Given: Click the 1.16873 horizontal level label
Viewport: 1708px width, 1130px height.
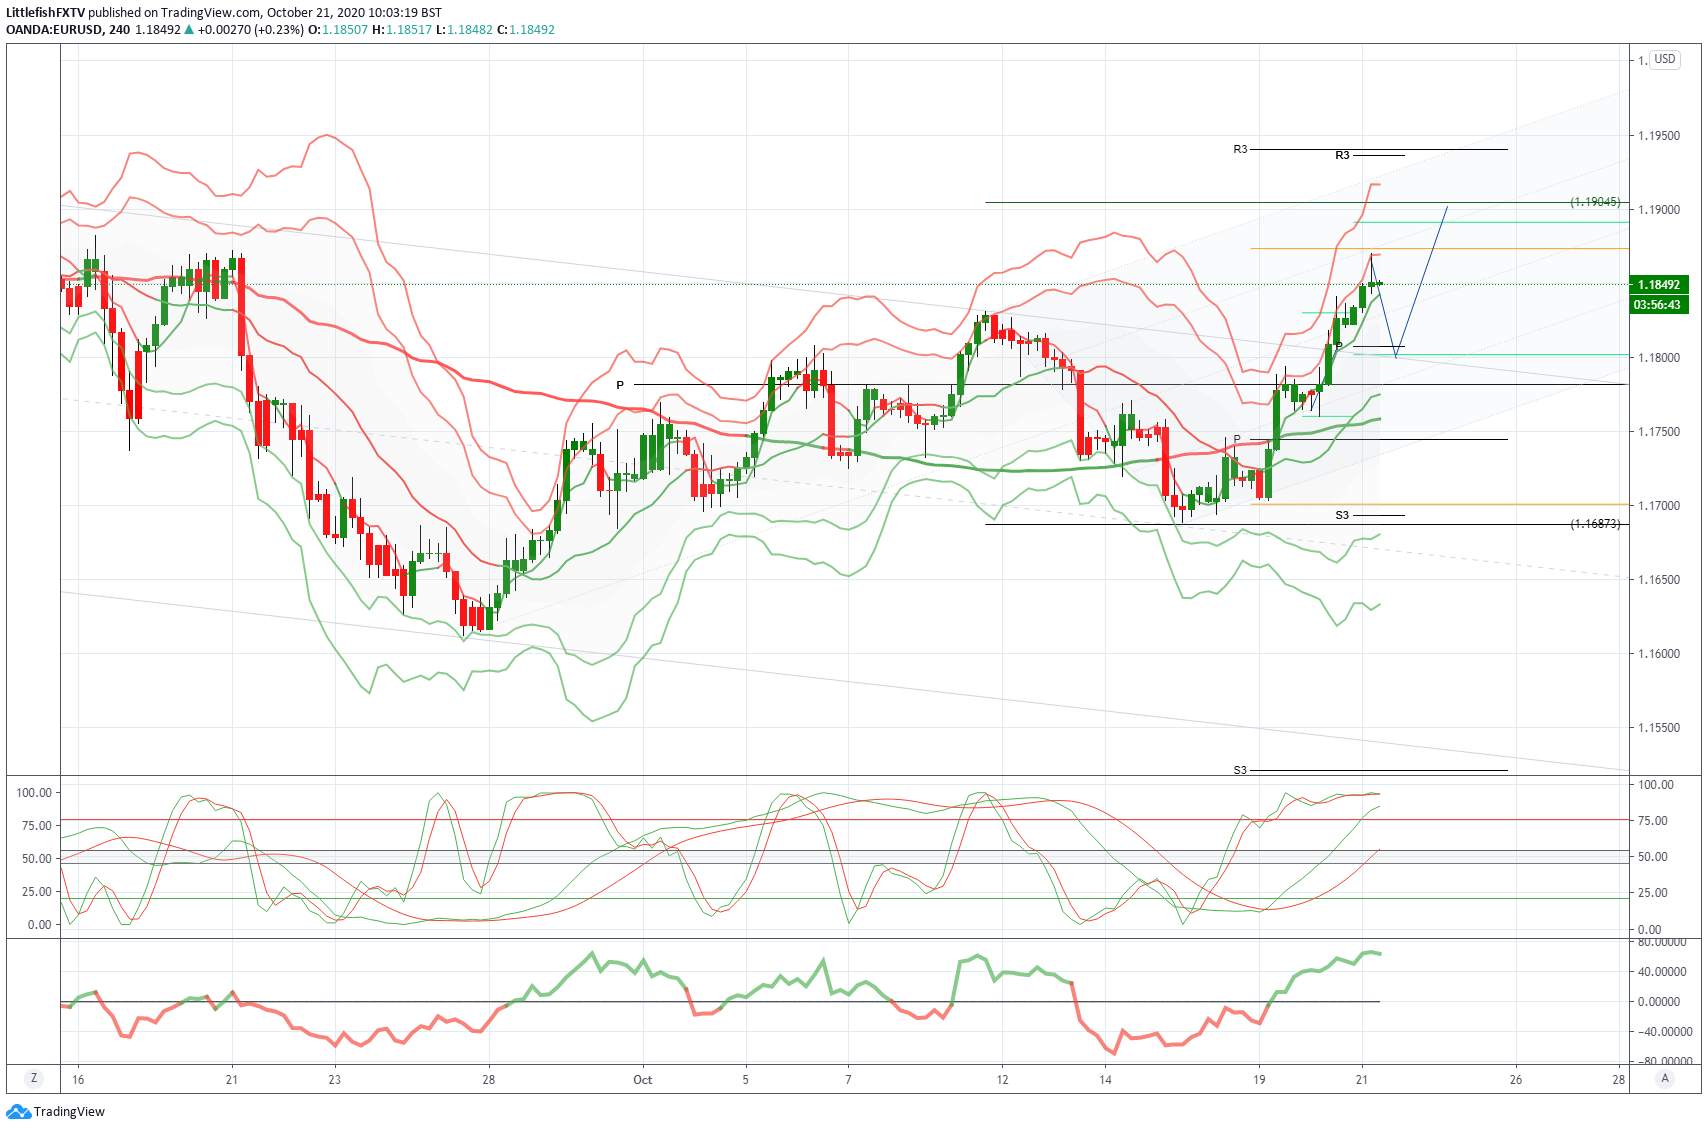Looking at the screenshot, I should point(1595,524).
